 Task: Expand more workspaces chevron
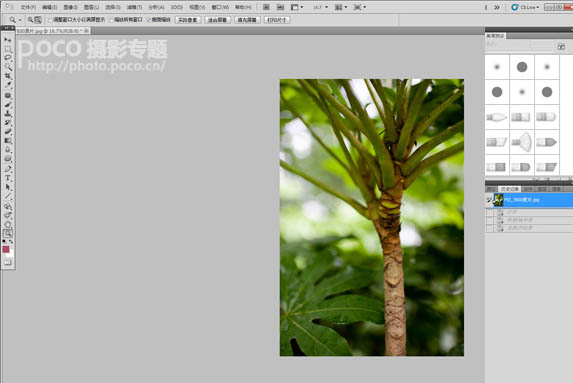[x=497, y=7]
